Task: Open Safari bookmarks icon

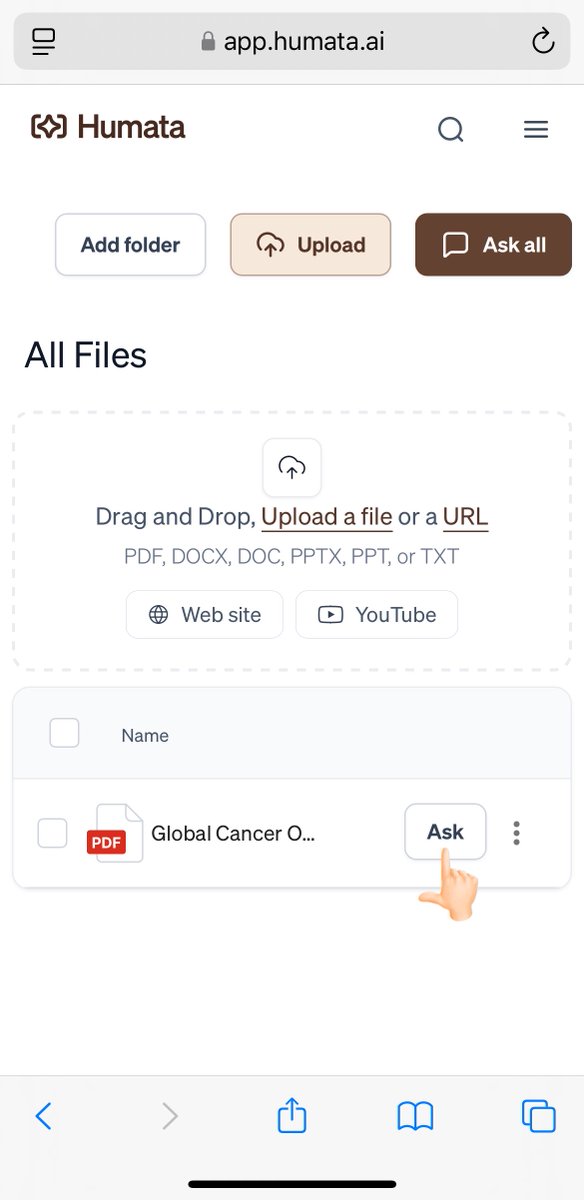Action: [x=415, y=1116]
